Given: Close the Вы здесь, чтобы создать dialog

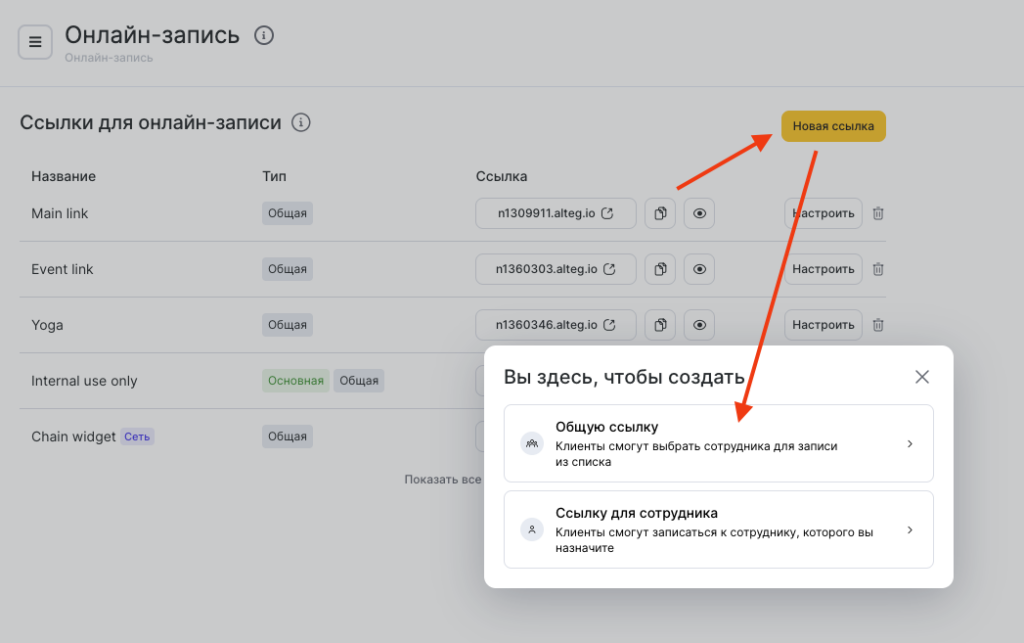Looking at the screenshot, I should point(922,377).
